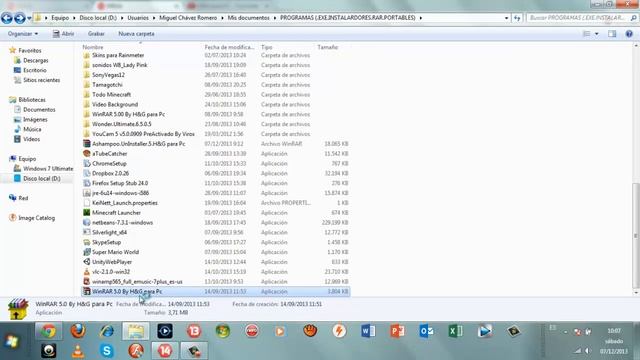640x360 pixels.
Task: Open the Organizar dropdown menu
Action: [x=23, y=34]
